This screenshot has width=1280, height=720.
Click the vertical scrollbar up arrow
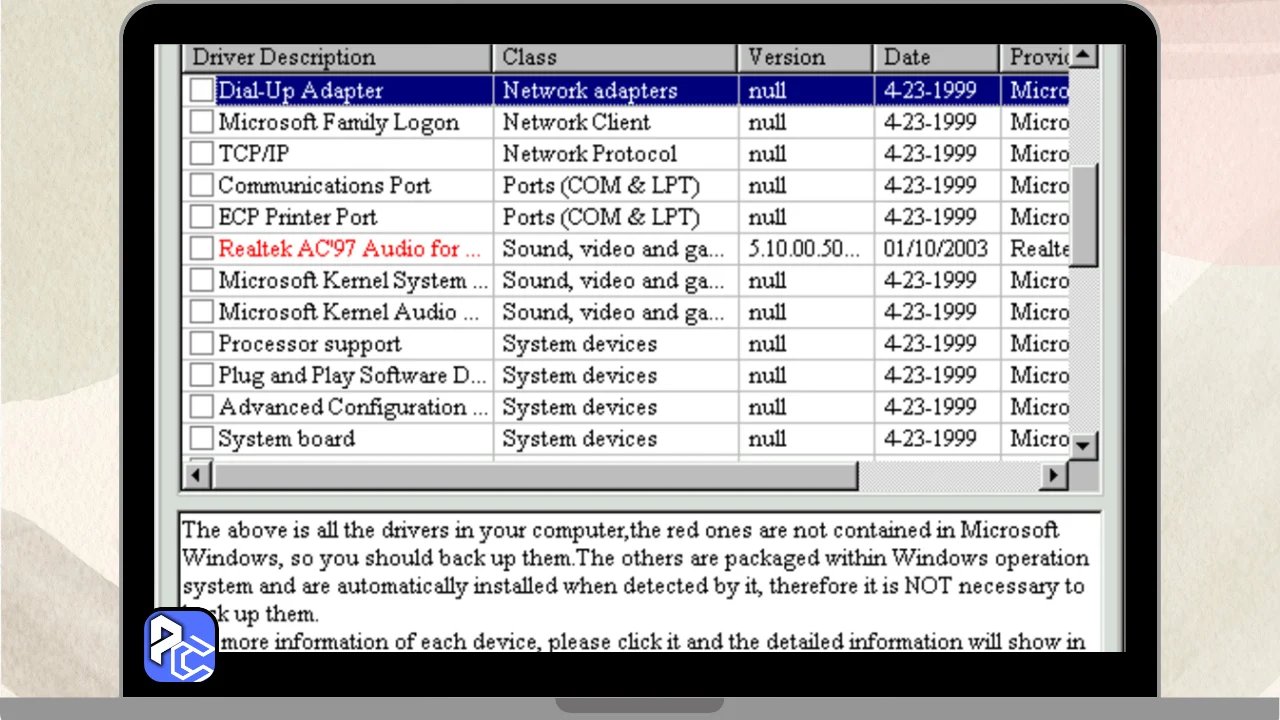point(1084,56)
